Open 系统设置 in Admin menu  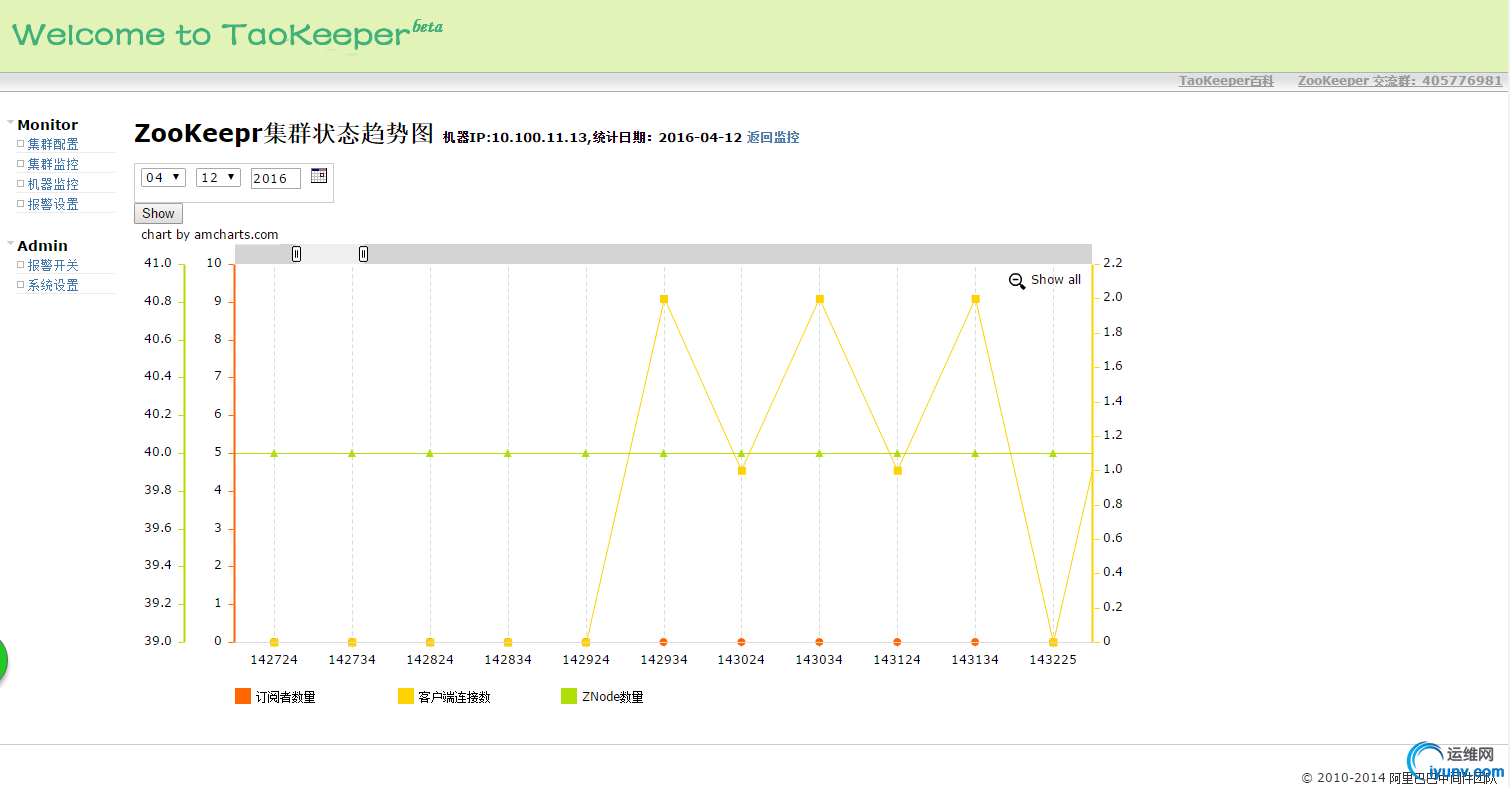[53, 285]
